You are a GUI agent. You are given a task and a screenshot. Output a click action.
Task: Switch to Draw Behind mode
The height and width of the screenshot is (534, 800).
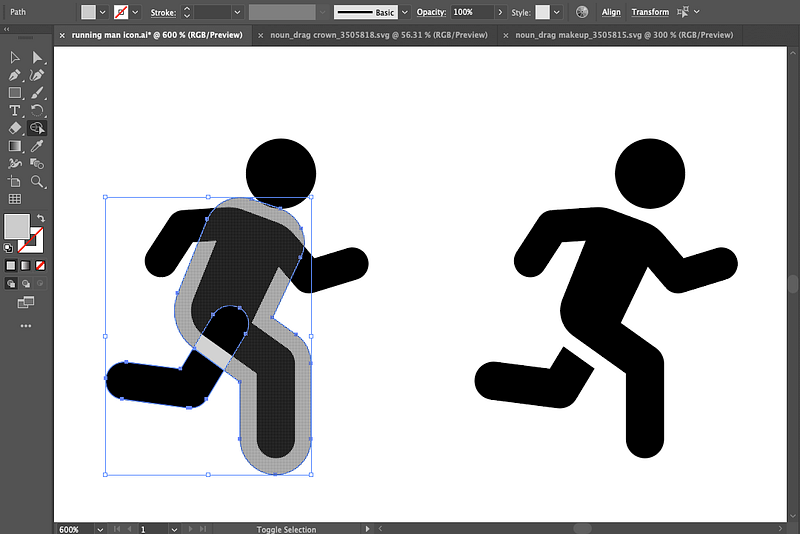coord(26,284)
